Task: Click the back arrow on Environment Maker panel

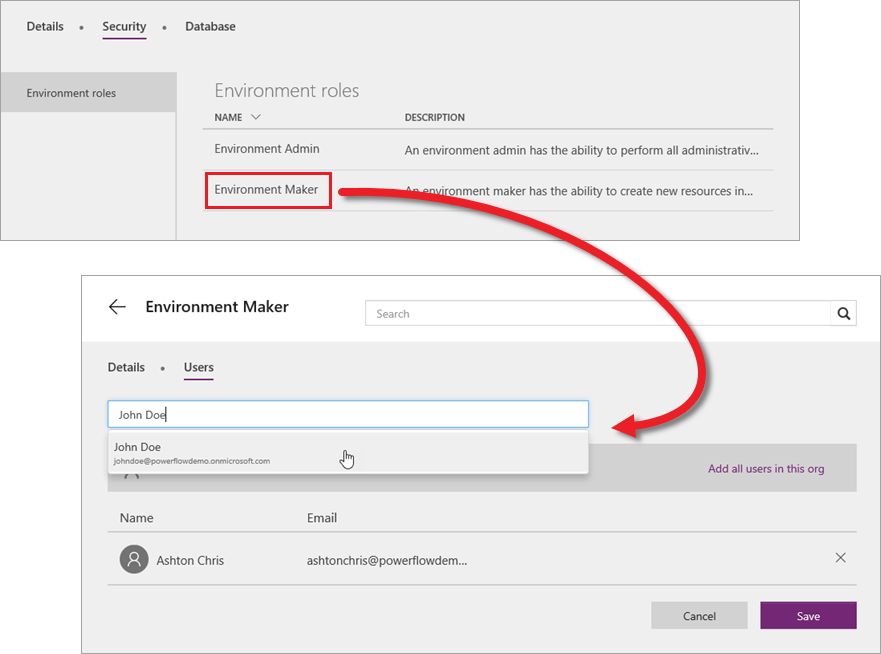Action: click(x=117, y=307)
